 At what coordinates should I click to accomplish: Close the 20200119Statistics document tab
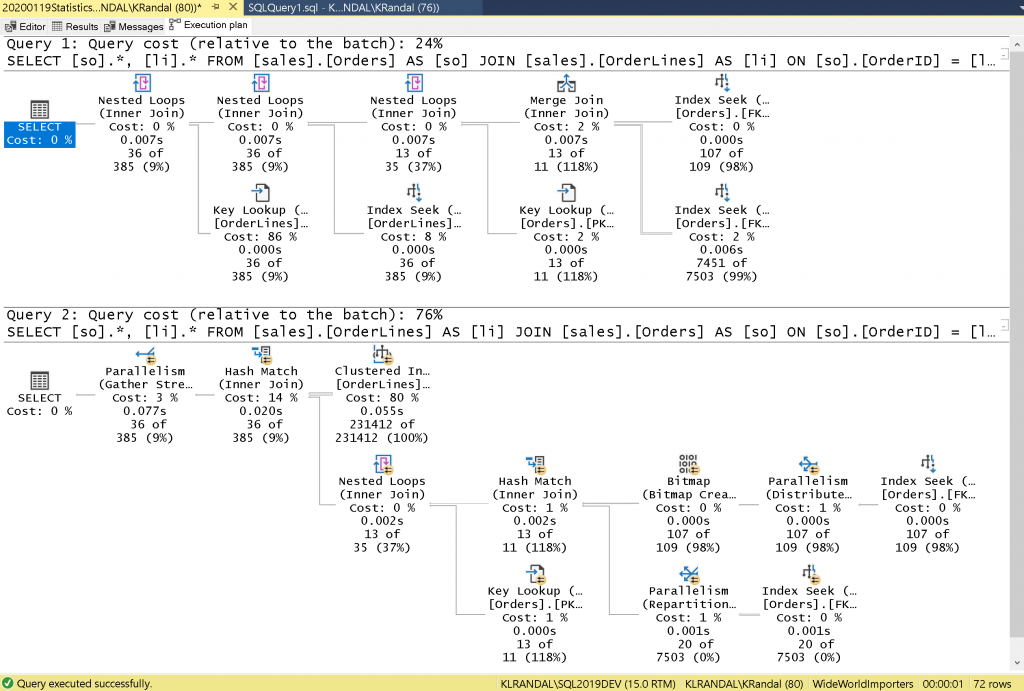(x=233, y=7)
